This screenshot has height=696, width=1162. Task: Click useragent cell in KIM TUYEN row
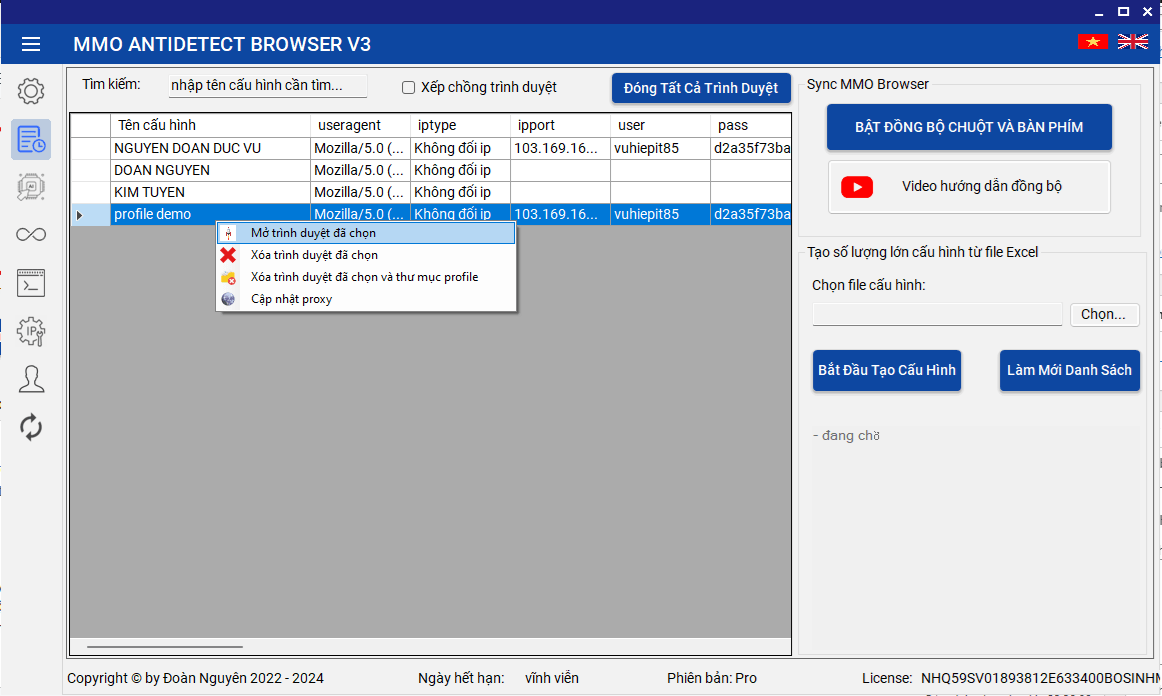click(x=360, y=193)
